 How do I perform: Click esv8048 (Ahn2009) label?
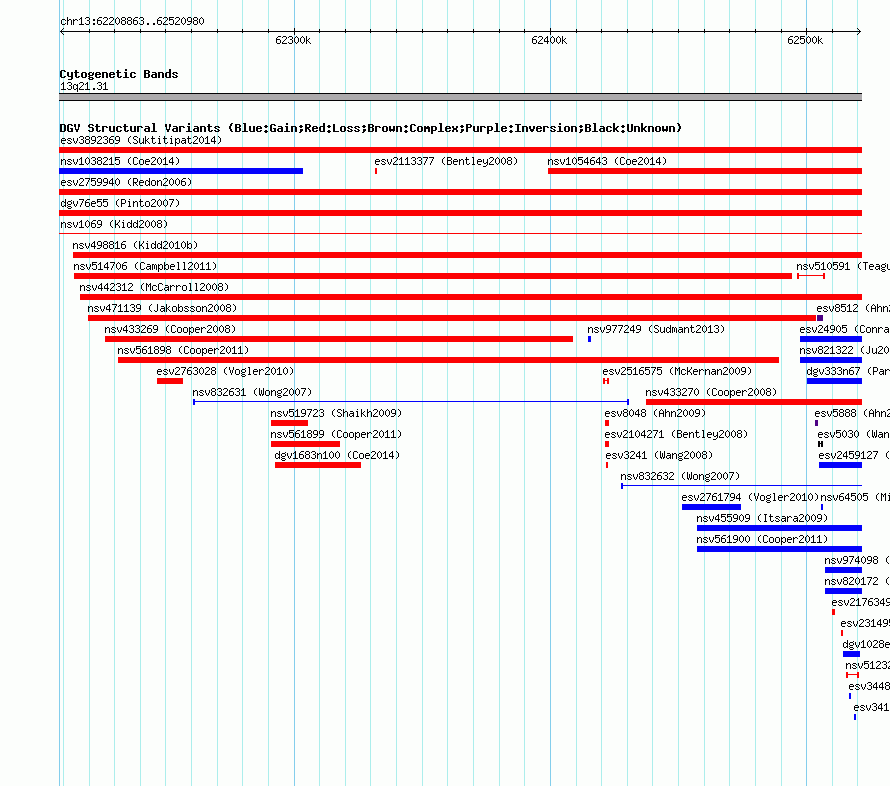pos(655,413)
